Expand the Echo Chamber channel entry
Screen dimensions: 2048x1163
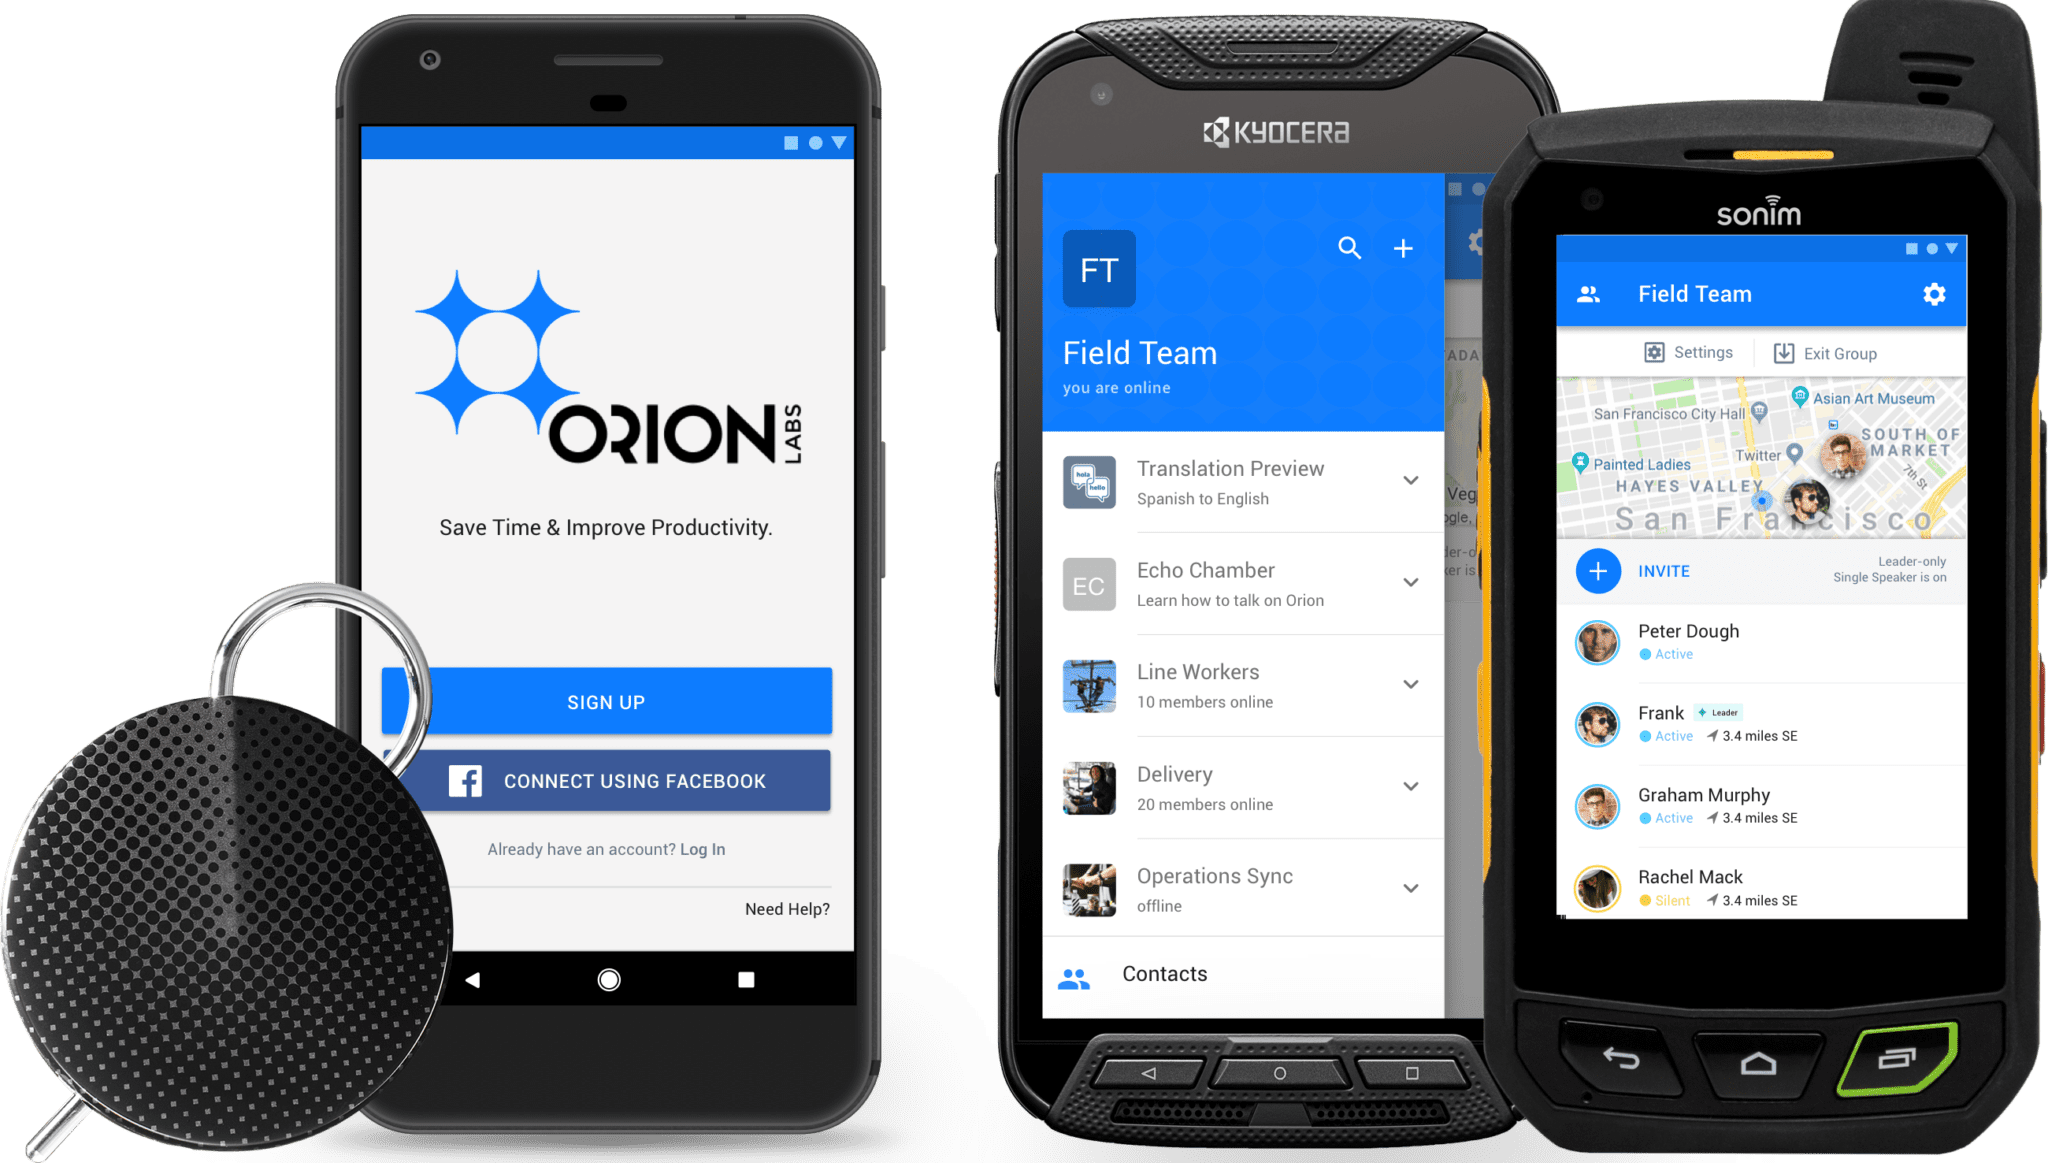(x=1411, y=582)
